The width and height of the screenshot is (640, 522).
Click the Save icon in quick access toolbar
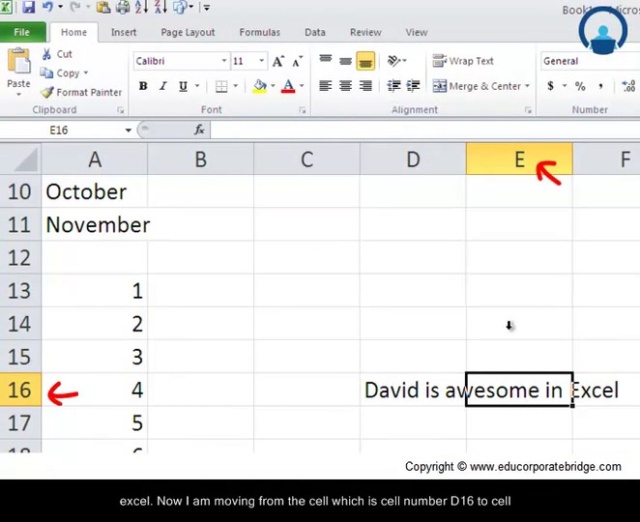pyautogui.click(x=28, y=7)
